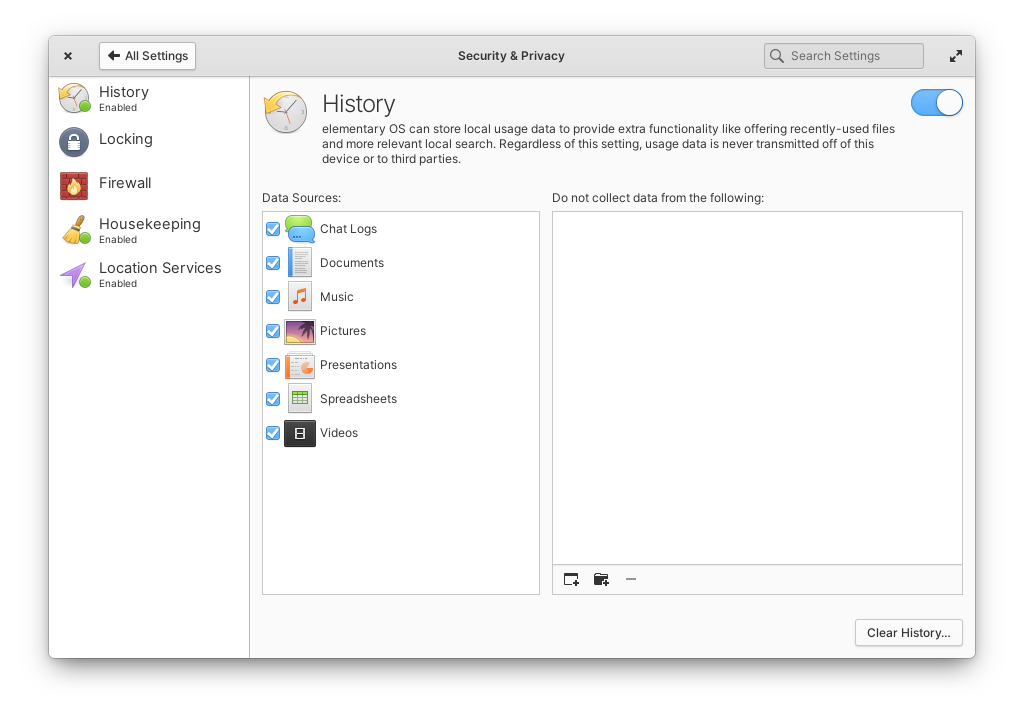1024x720 pixels.
Task: Expand the window to fullscreen
Action: point(955,55)
